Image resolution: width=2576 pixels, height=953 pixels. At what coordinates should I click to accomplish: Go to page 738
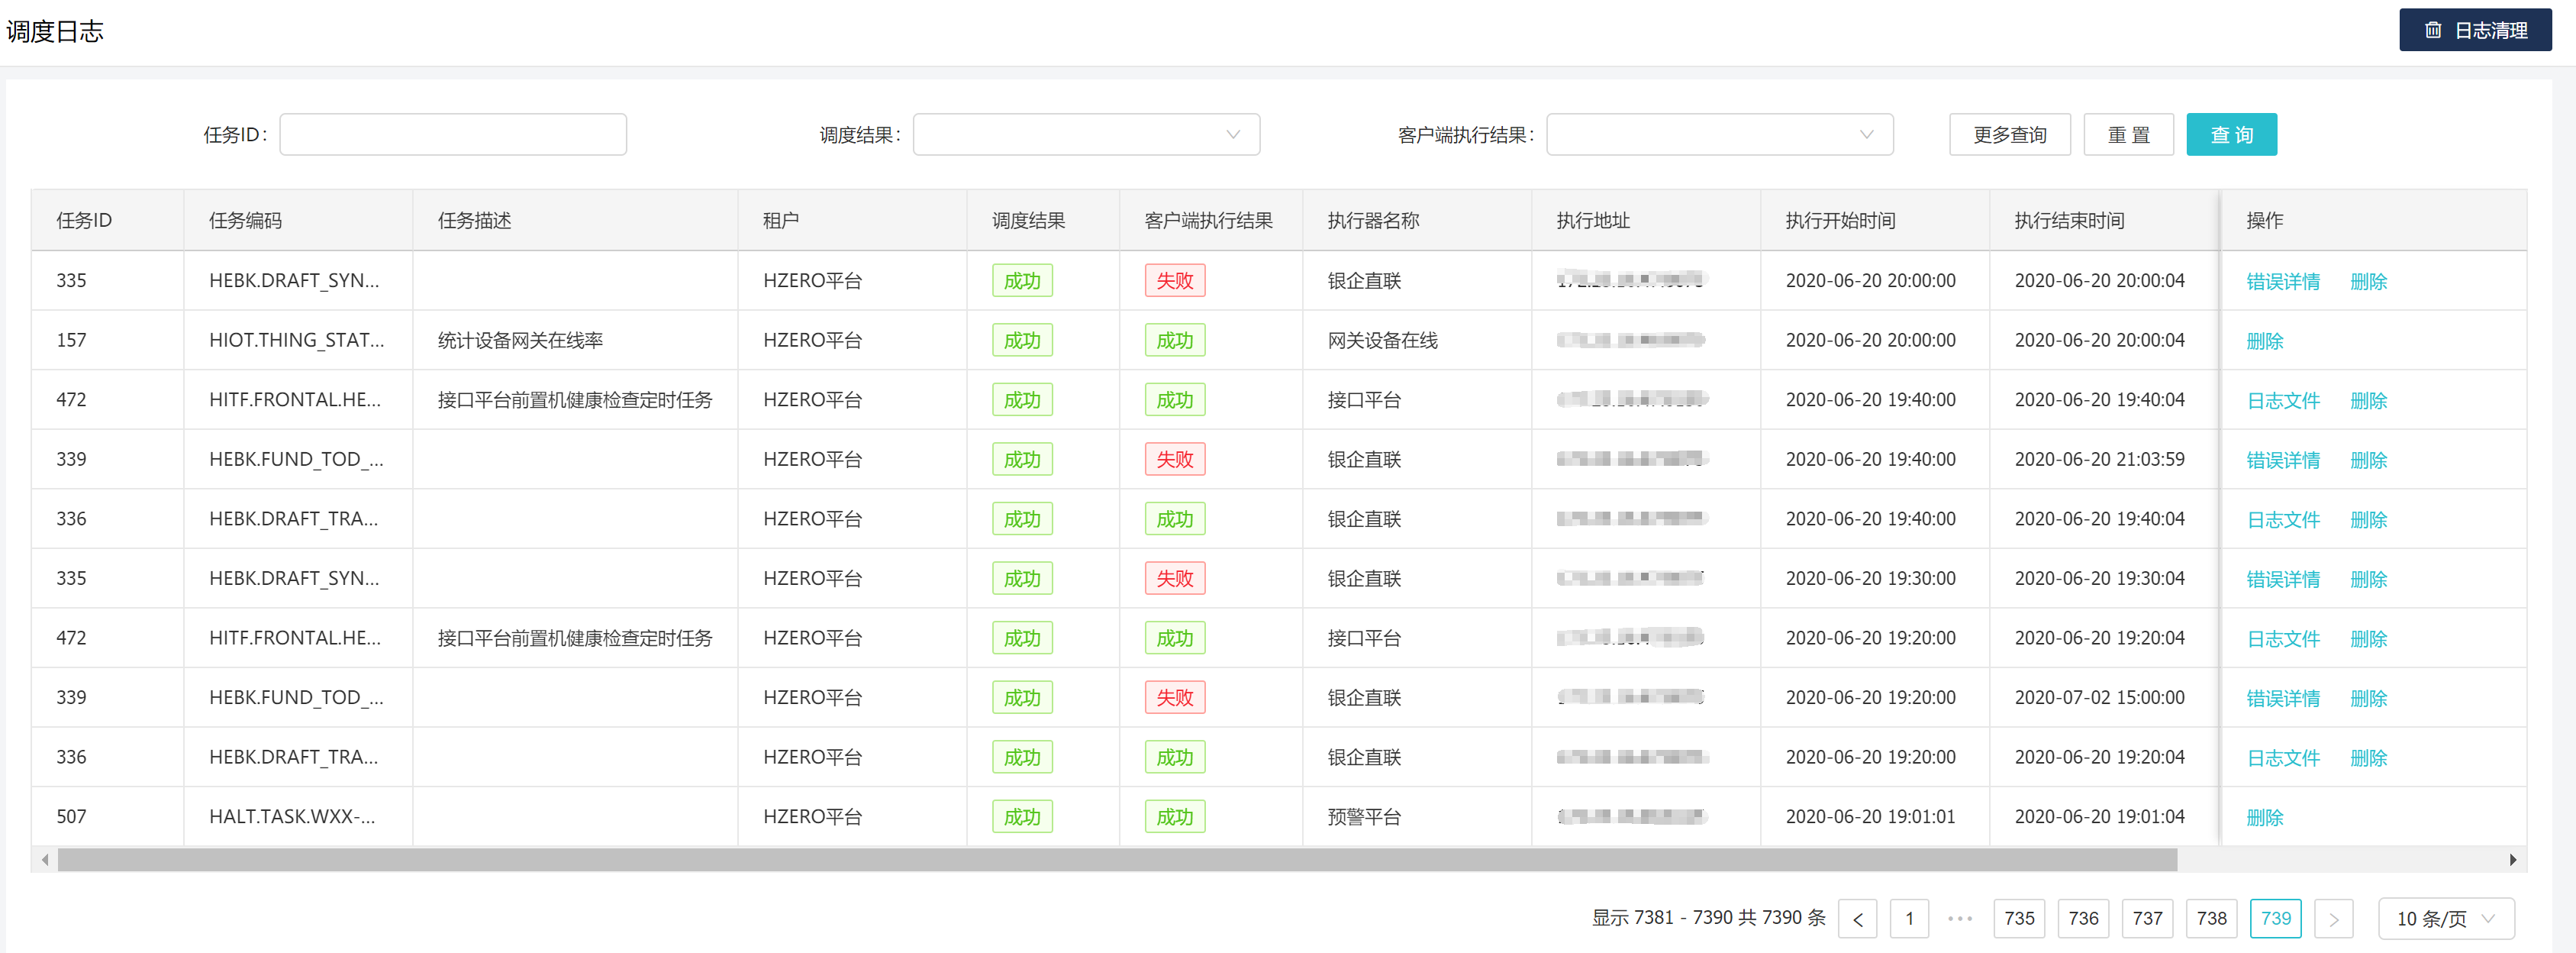(2211, 919)
